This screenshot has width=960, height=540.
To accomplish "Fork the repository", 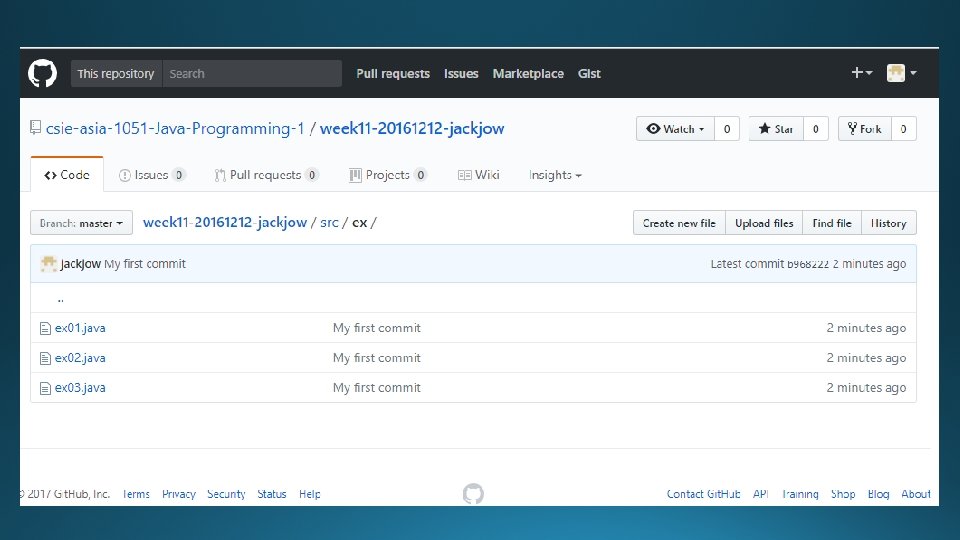I will [x=864, y=129].
